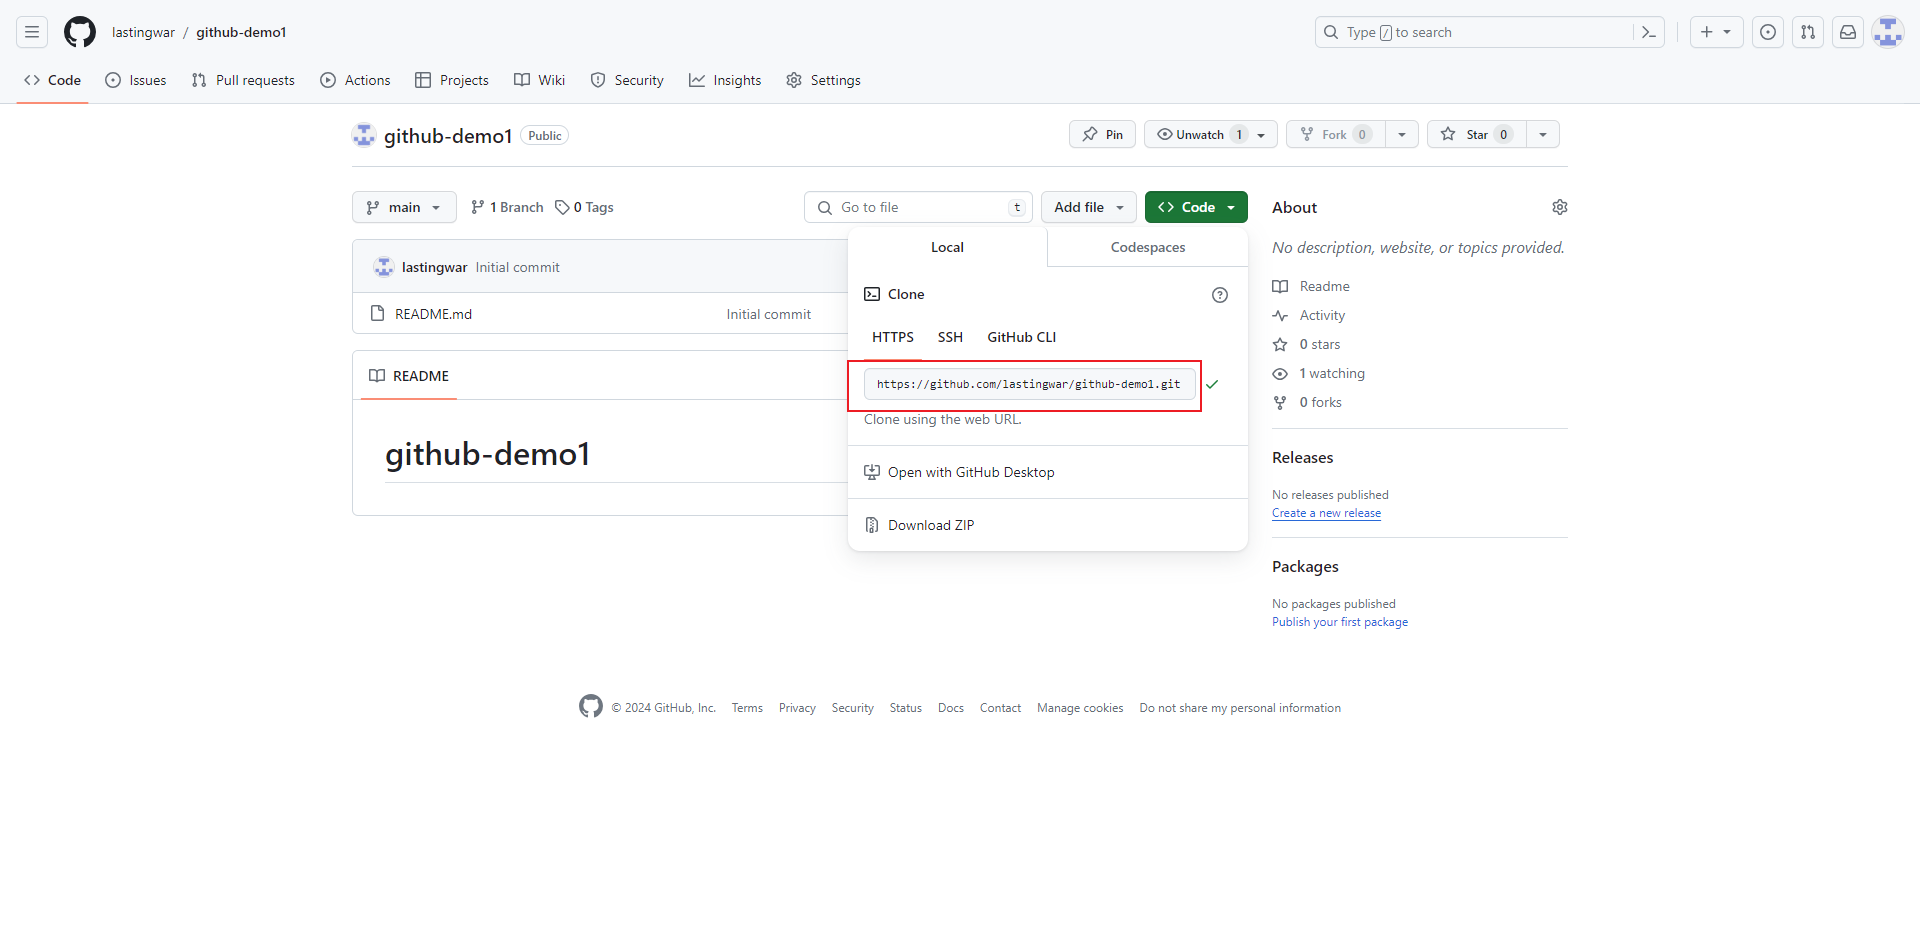Open the issues icon in header
Image resolution: width=1920 pixels, height=945 pixels.
pyautogui.click(x=1768, y=32)
